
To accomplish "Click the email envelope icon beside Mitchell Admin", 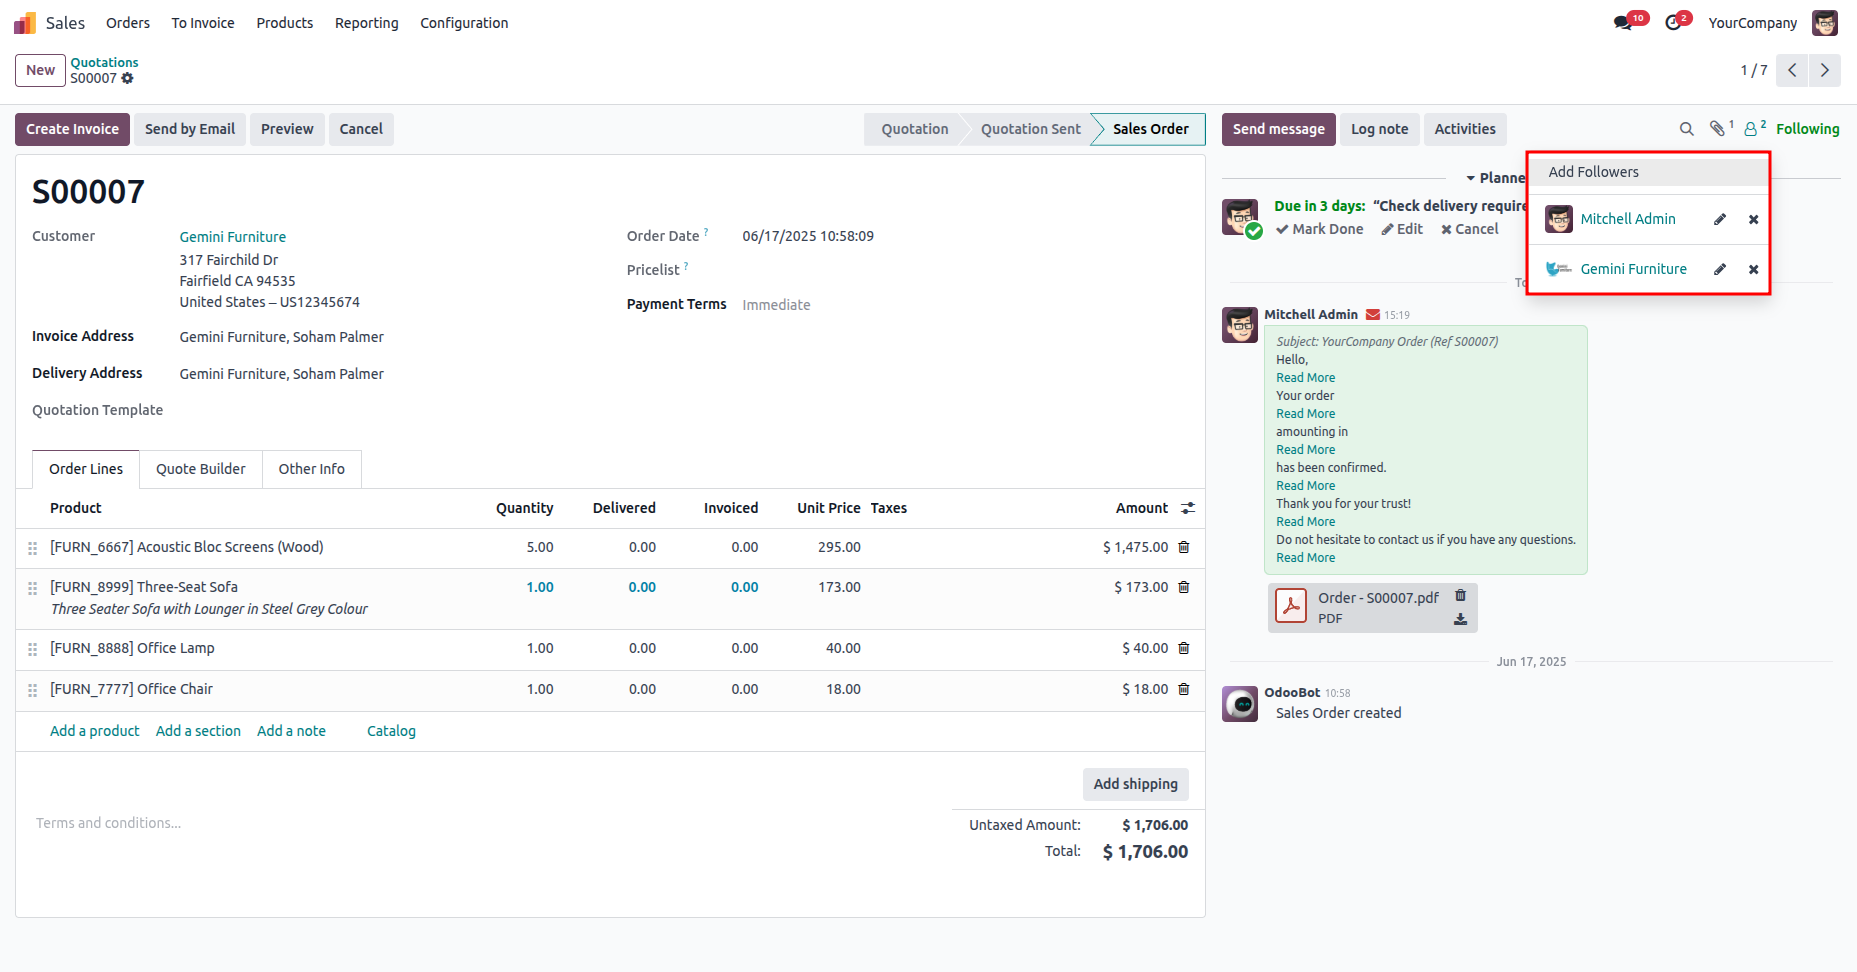I will tap(1373, 315).
